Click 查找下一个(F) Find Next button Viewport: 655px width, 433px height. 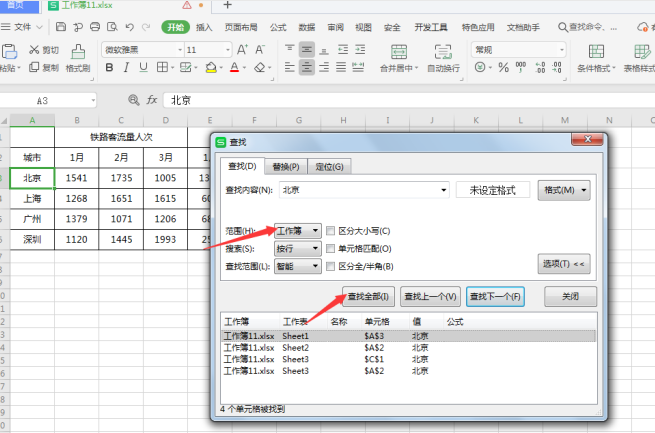495,296
